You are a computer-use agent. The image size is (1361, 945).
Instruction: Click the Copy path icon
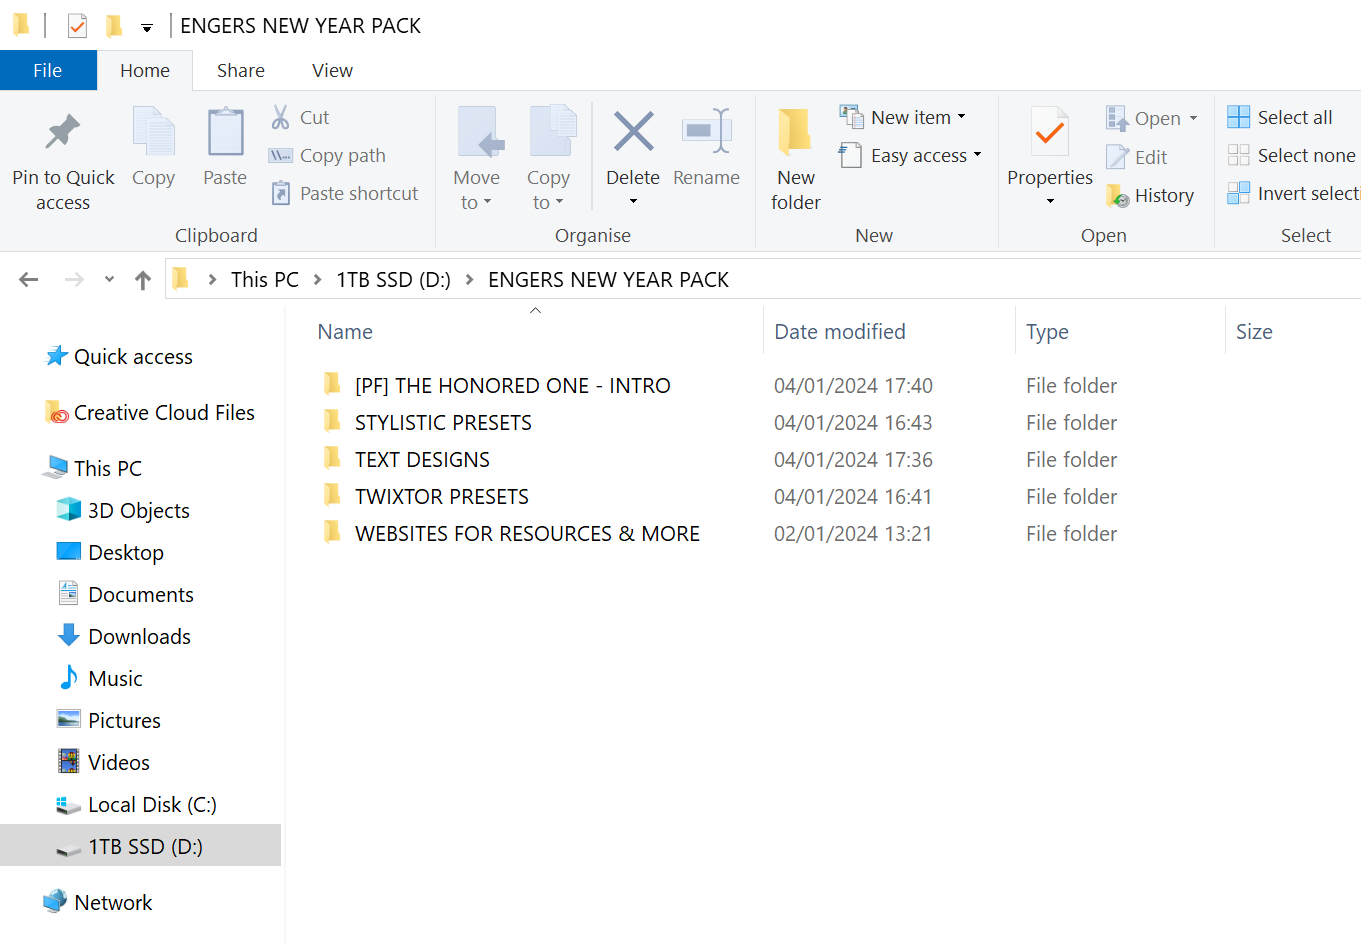click(x=280, y=155)
